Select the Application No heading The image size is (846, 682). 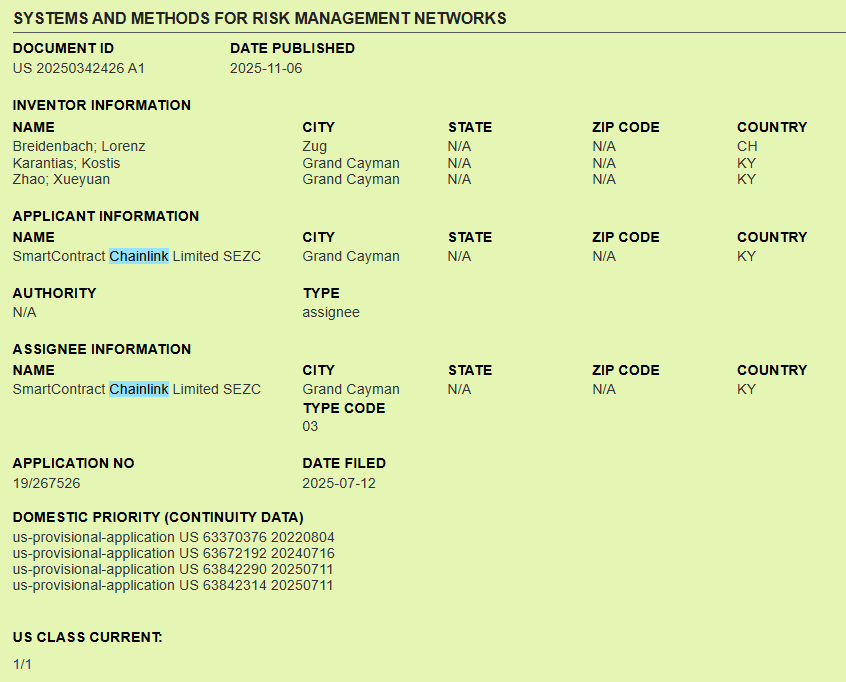tap(73, 463)
